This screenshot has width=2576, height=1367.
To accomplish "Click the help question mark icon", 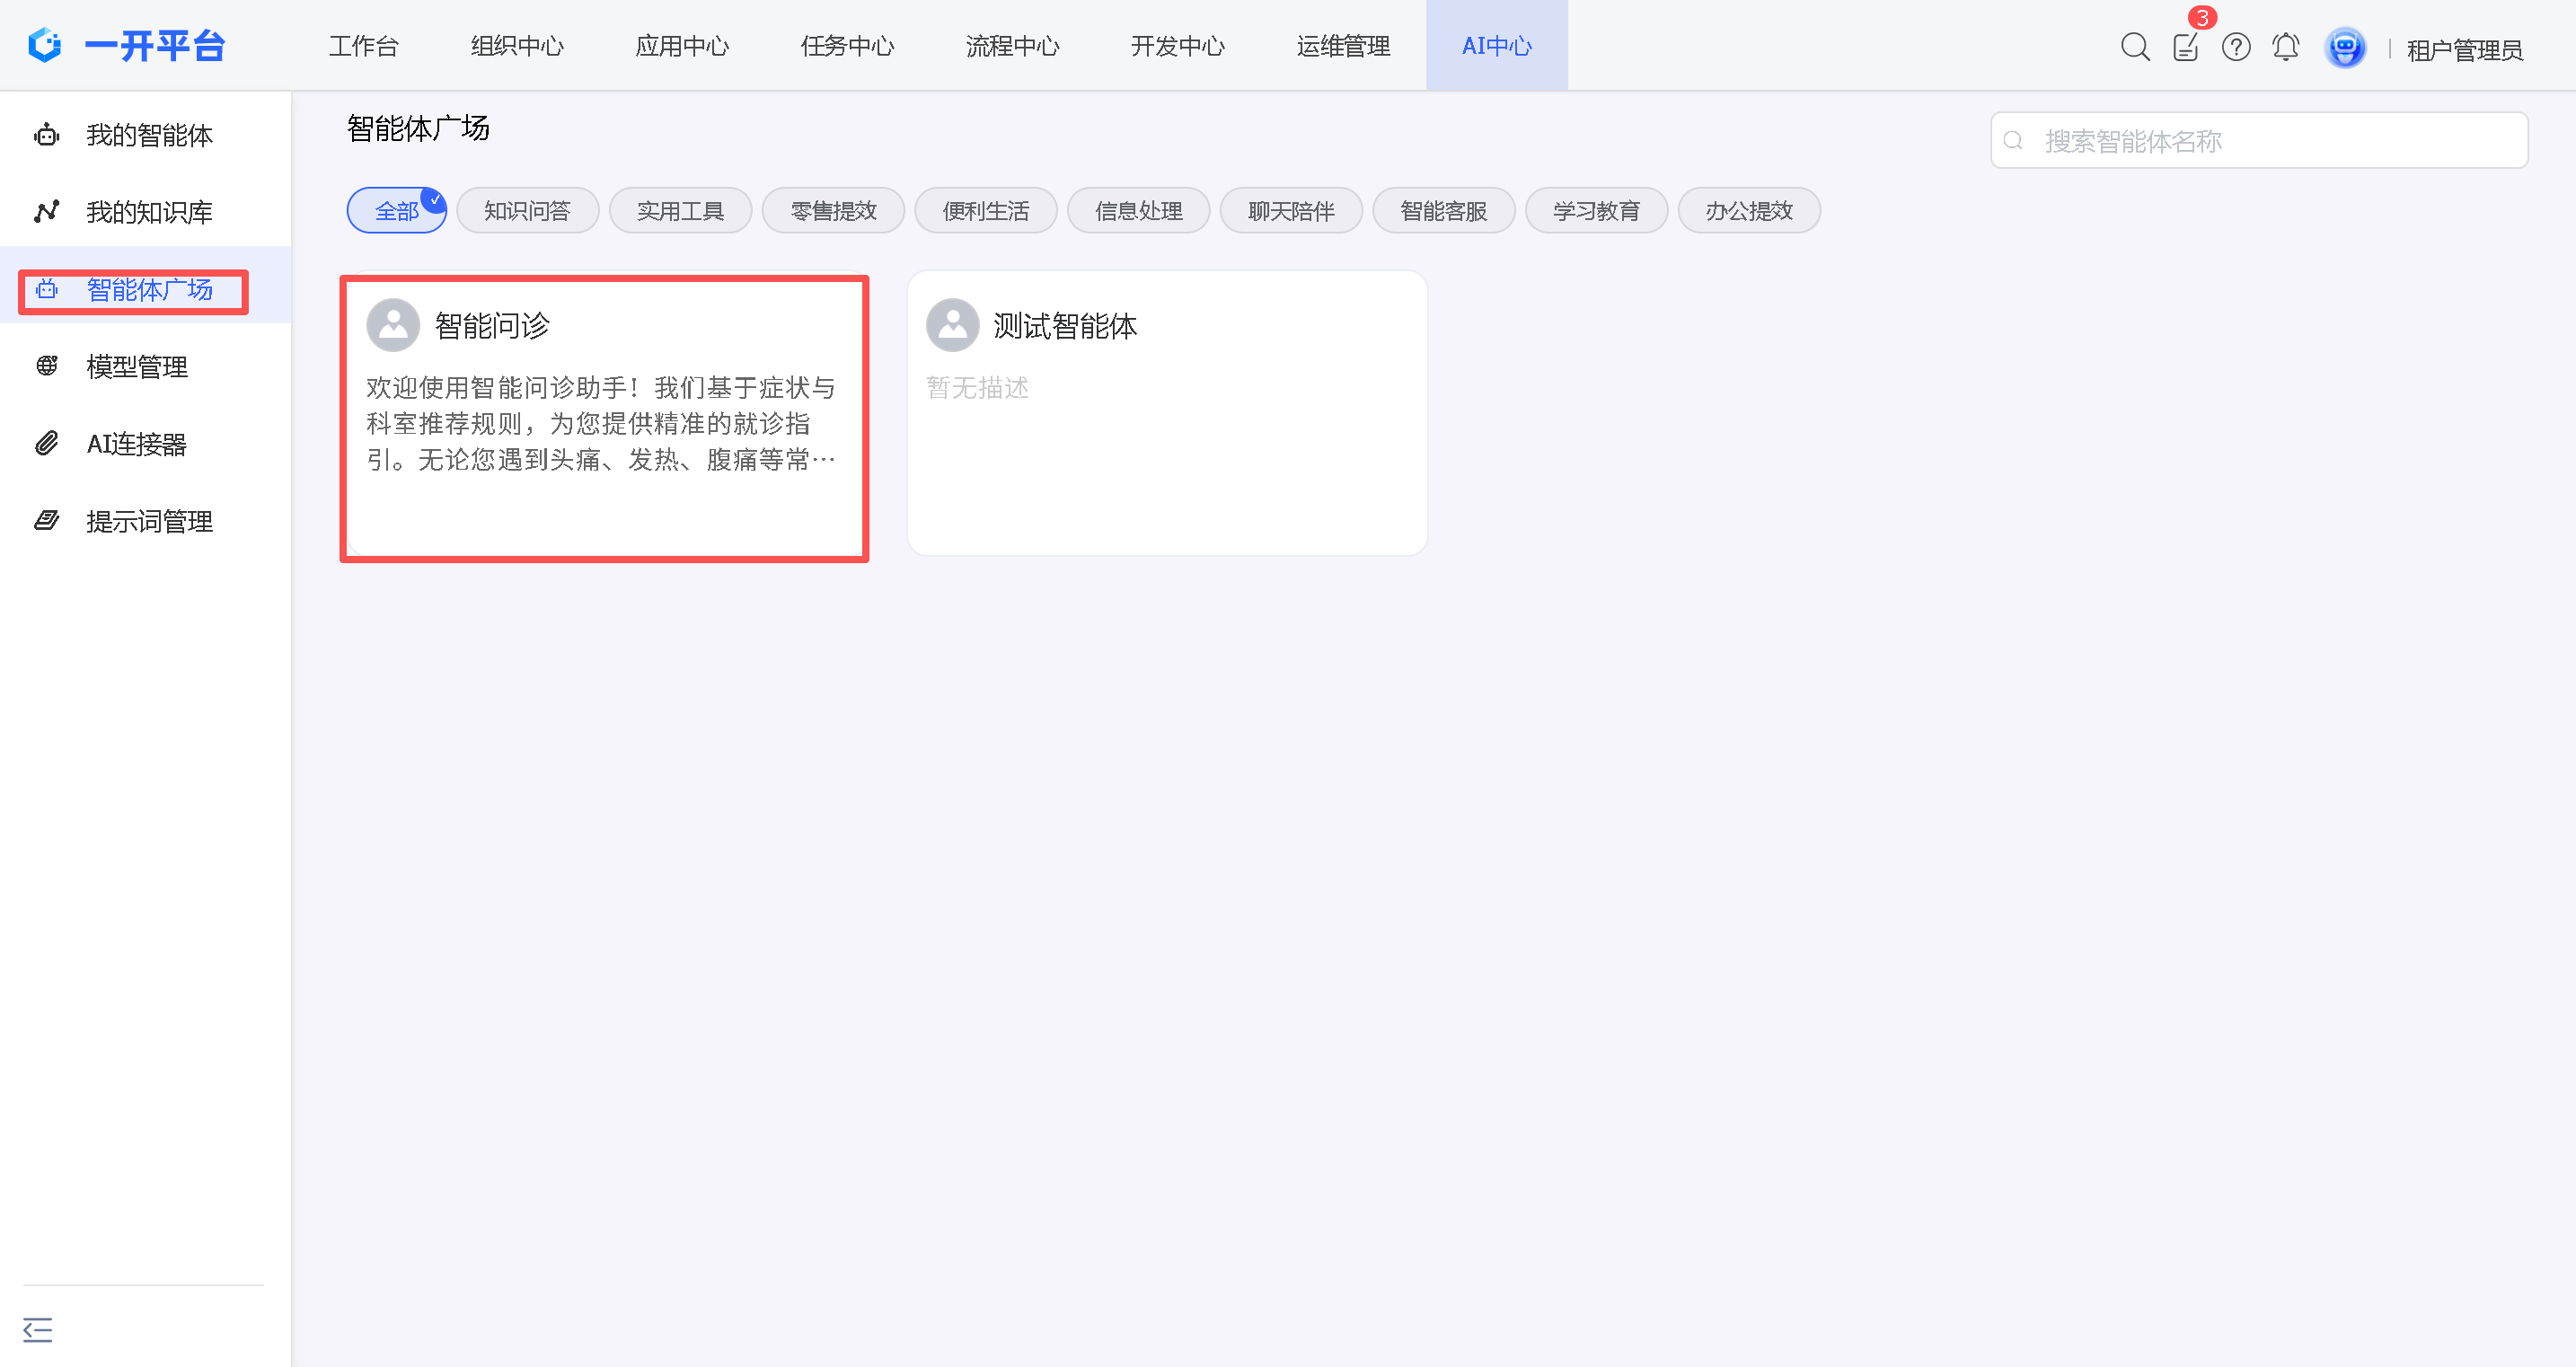I will tap(2236, 47).
